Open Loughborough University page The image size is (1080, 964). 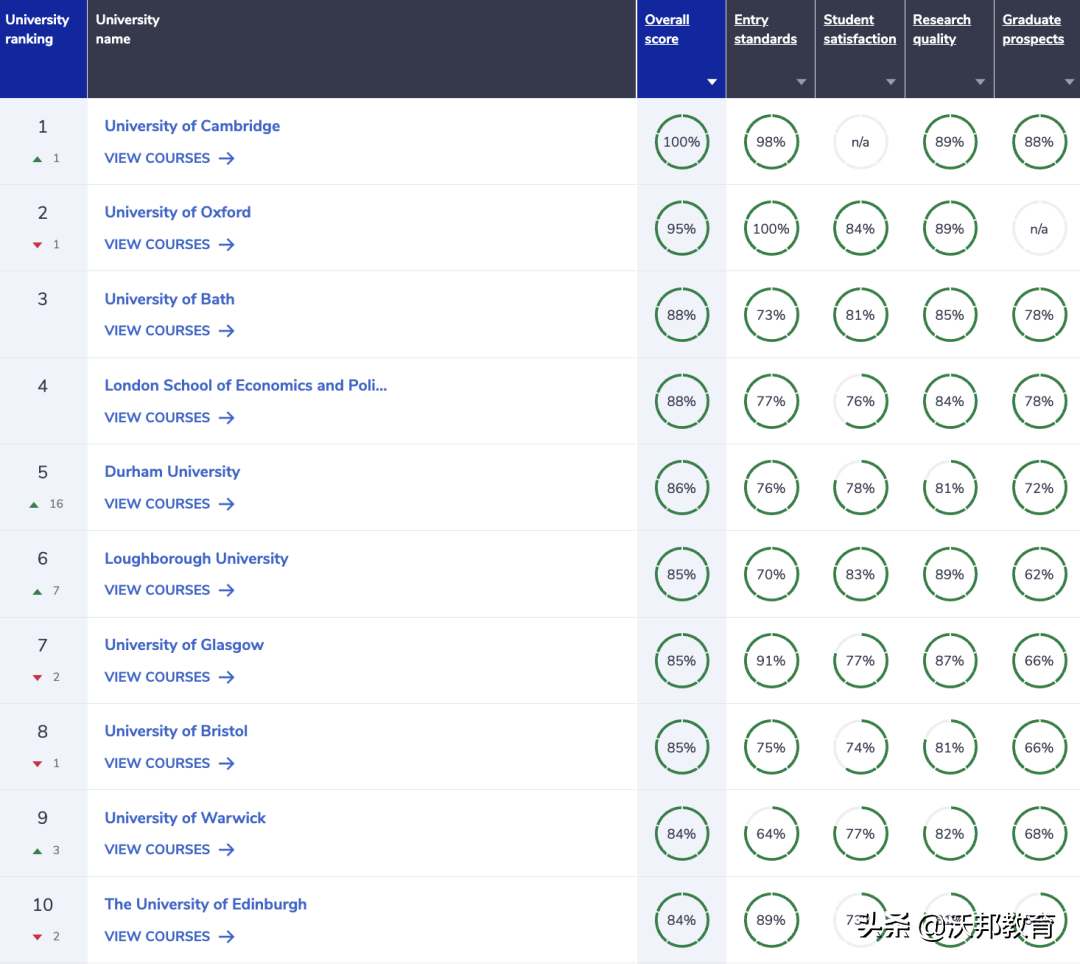(x=196, y=558)
